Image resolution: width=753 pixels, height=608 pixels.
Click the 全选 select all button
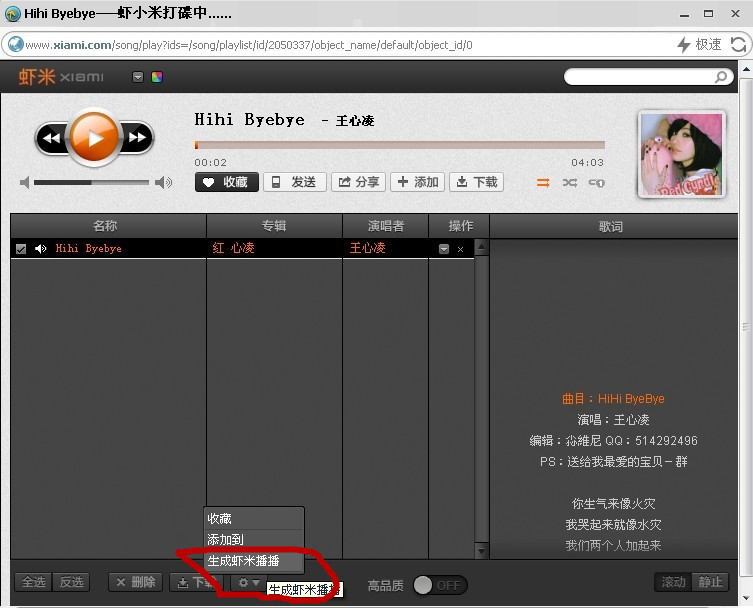coord(34,582)
